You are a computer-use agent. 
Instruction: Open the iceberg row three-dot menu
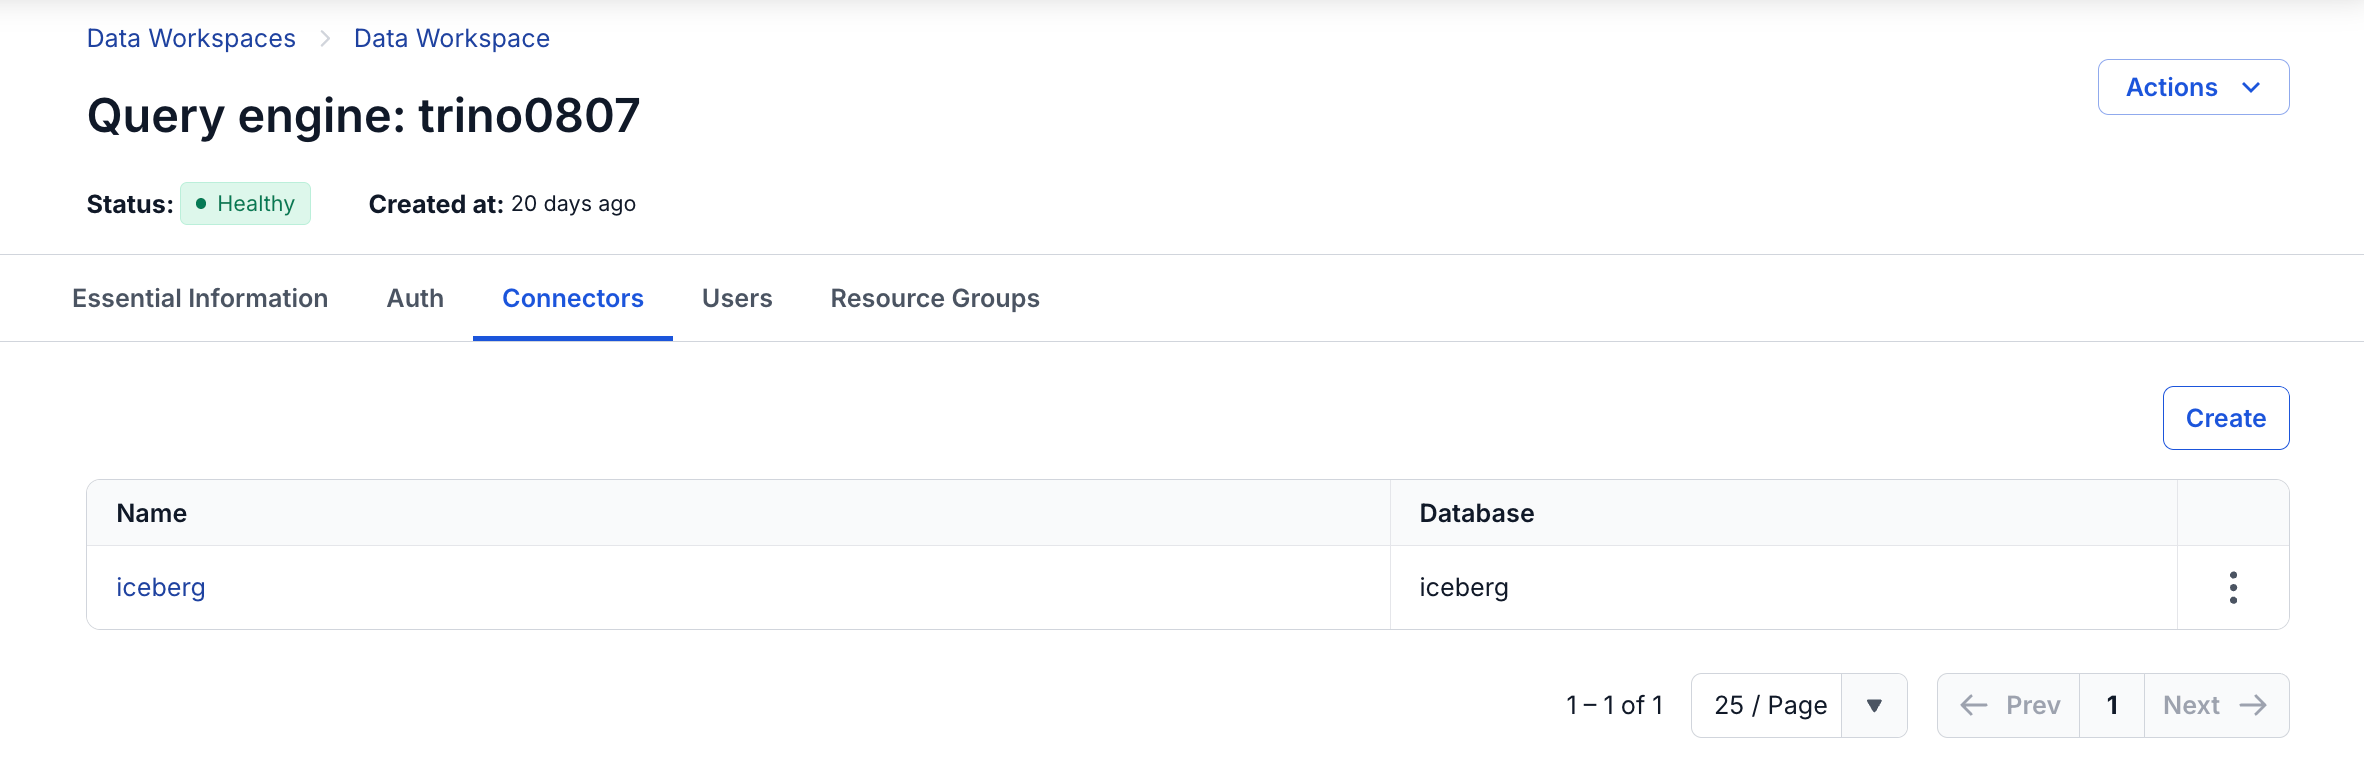tap(2233, 587)
